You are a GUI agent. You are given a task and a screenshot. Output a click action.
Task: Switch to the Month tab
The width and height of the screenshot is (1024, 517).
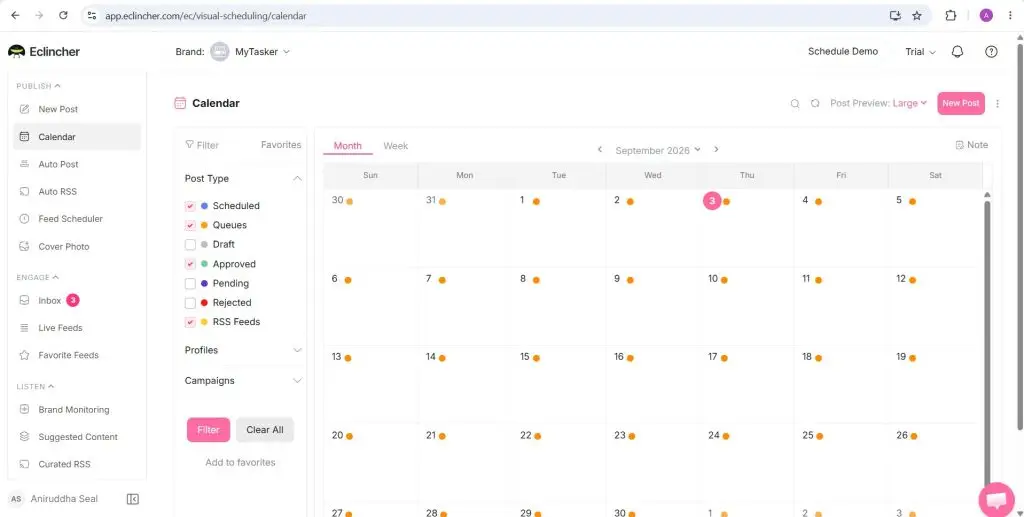pyautogui.click(x=347, y=146)
